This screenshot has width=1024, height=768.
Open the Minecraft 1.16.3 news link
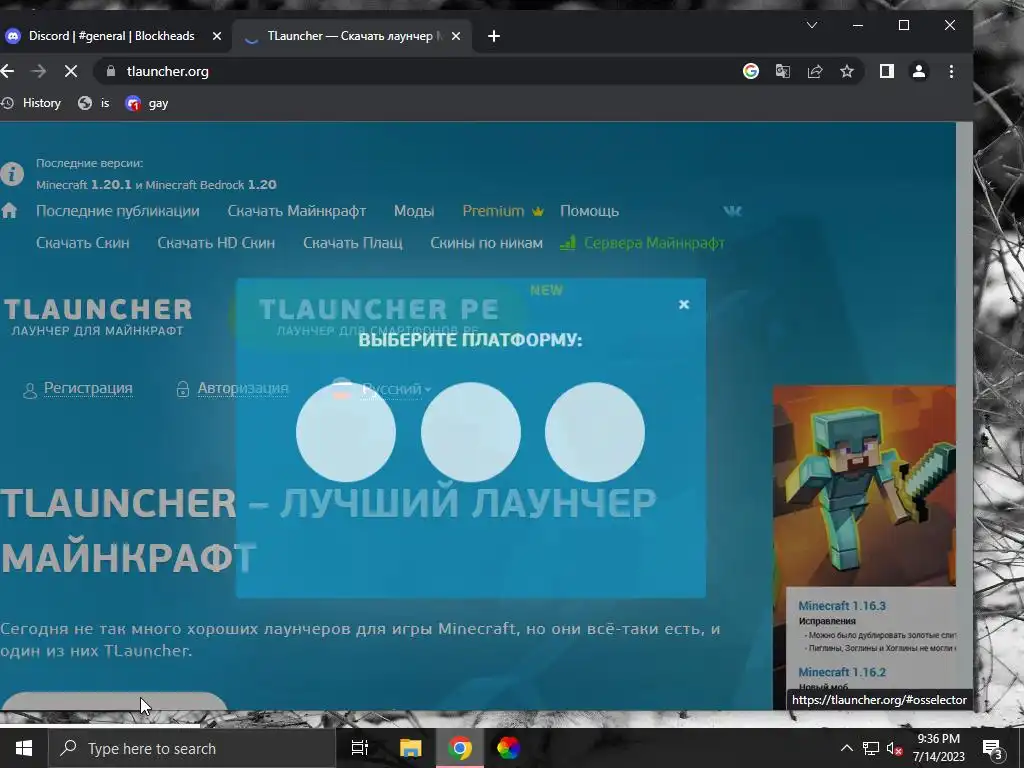tap(842, 605)
